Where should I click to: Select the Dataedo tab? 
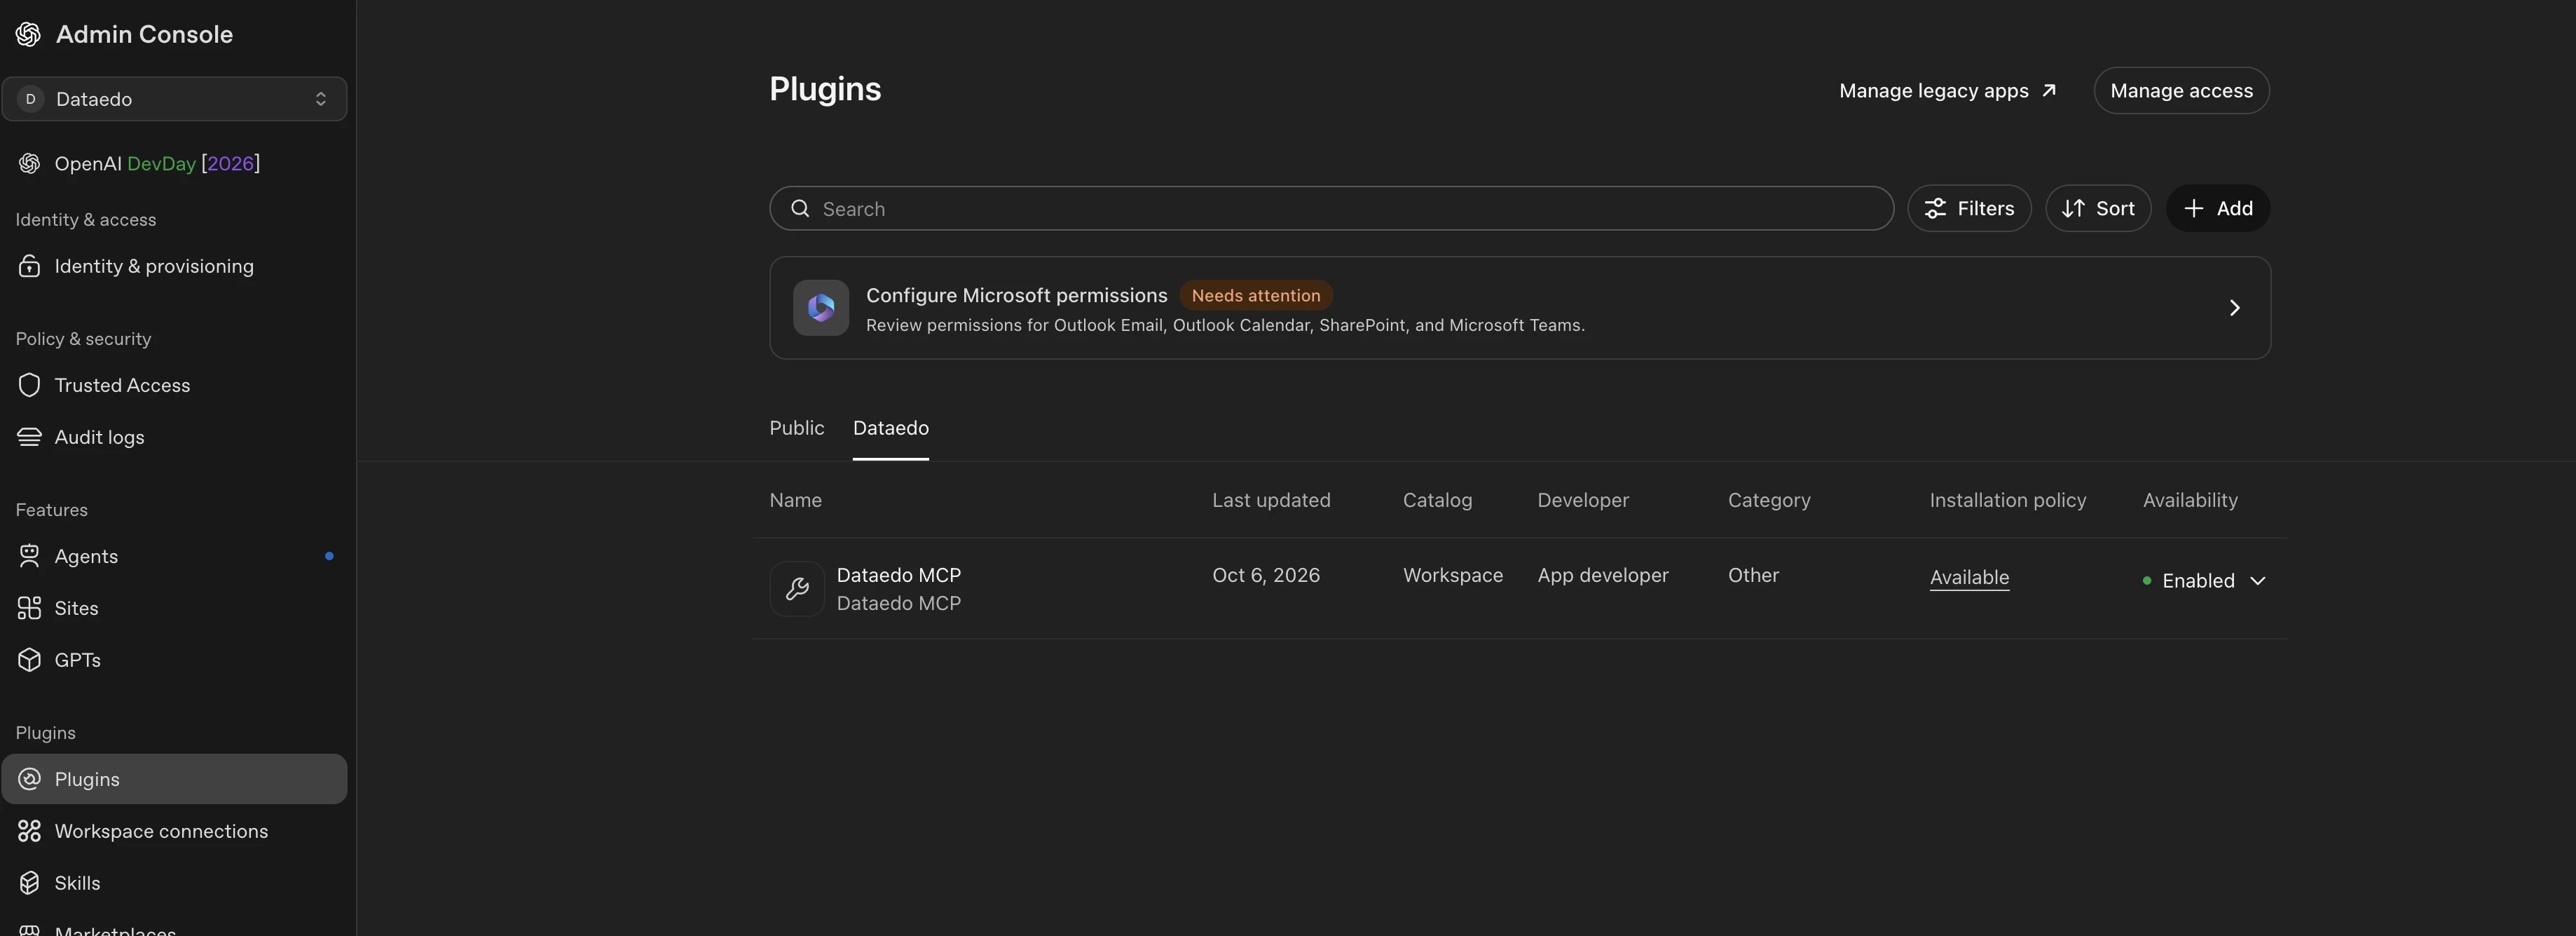coord(890,428)
